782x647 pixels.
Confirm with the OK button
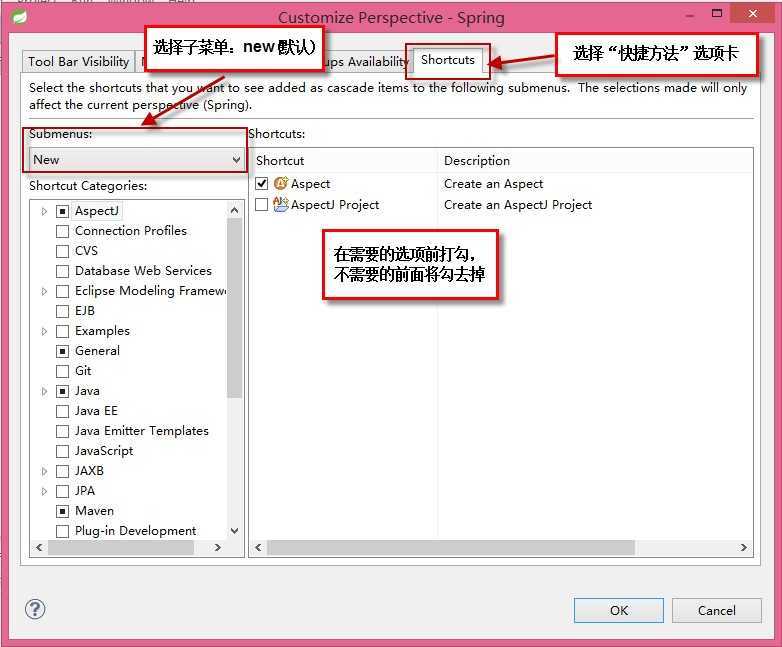pyautogui.click(x=618, y=611)
